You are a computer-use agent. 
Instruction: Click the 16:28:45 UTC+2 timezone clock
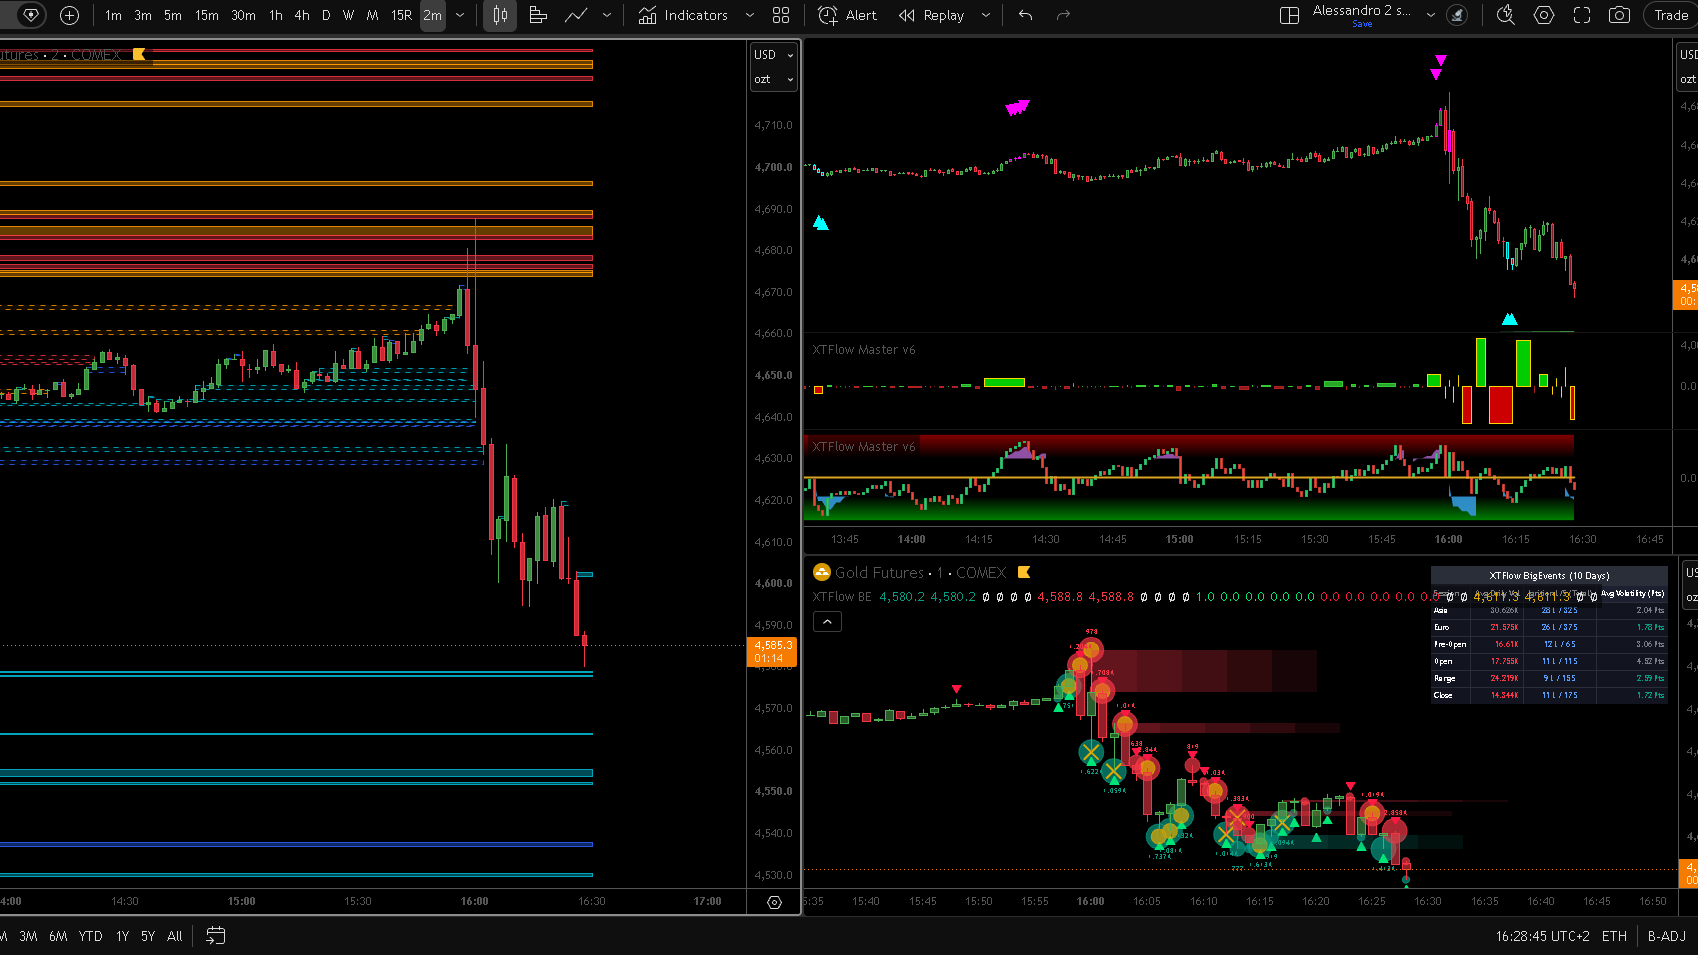(1542, 936)
